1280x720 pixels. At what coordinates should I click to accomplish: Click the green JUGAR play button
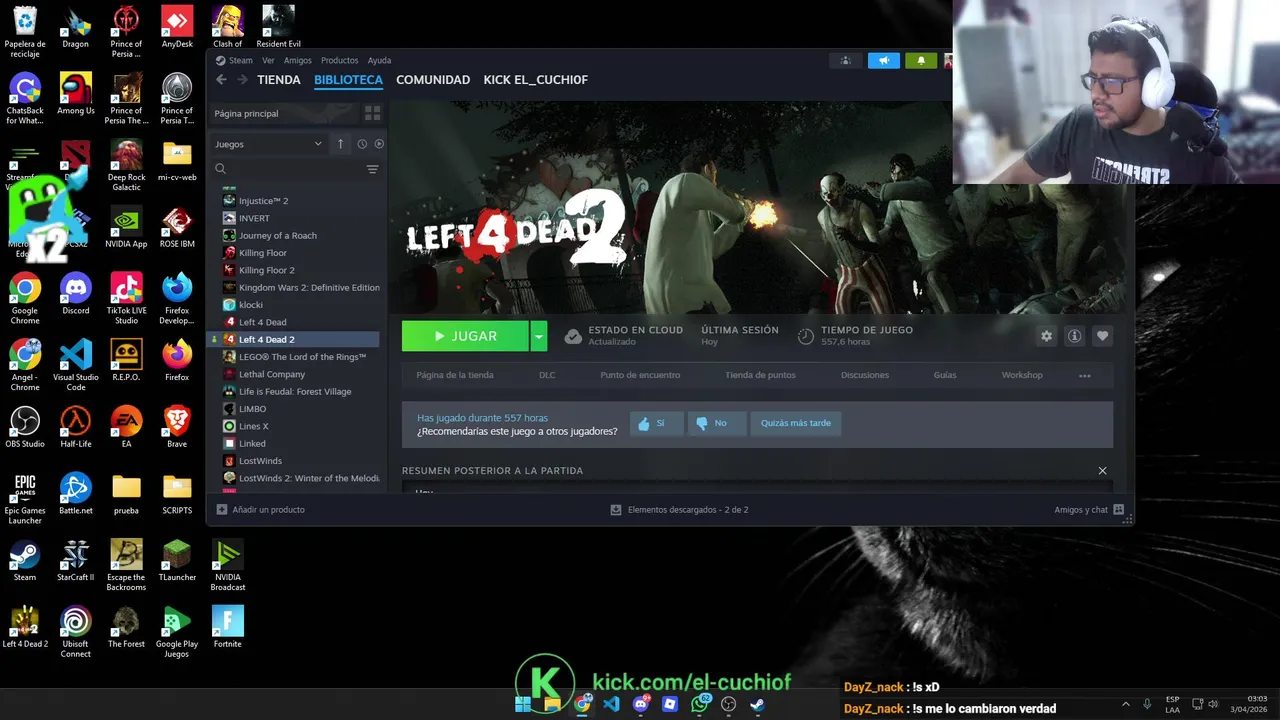465,336
